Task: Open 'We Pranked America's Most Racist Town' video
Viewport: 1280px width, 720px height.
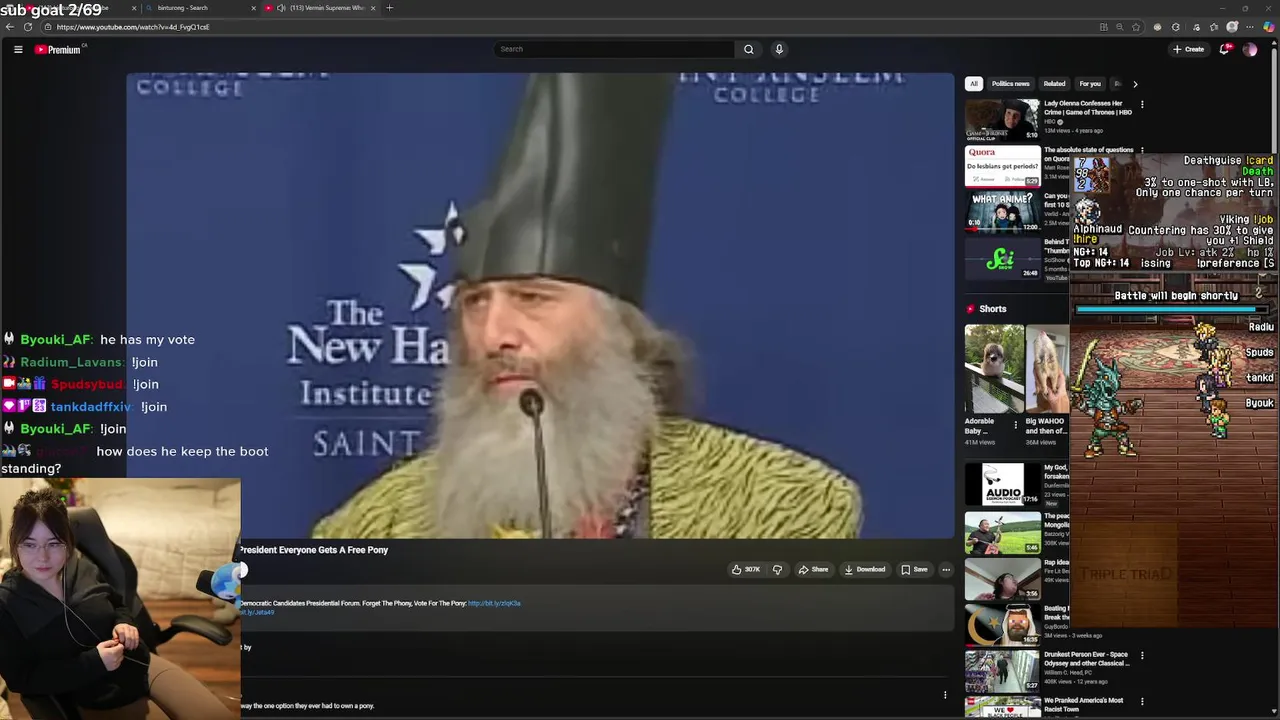Action: tap(1083, 705)
